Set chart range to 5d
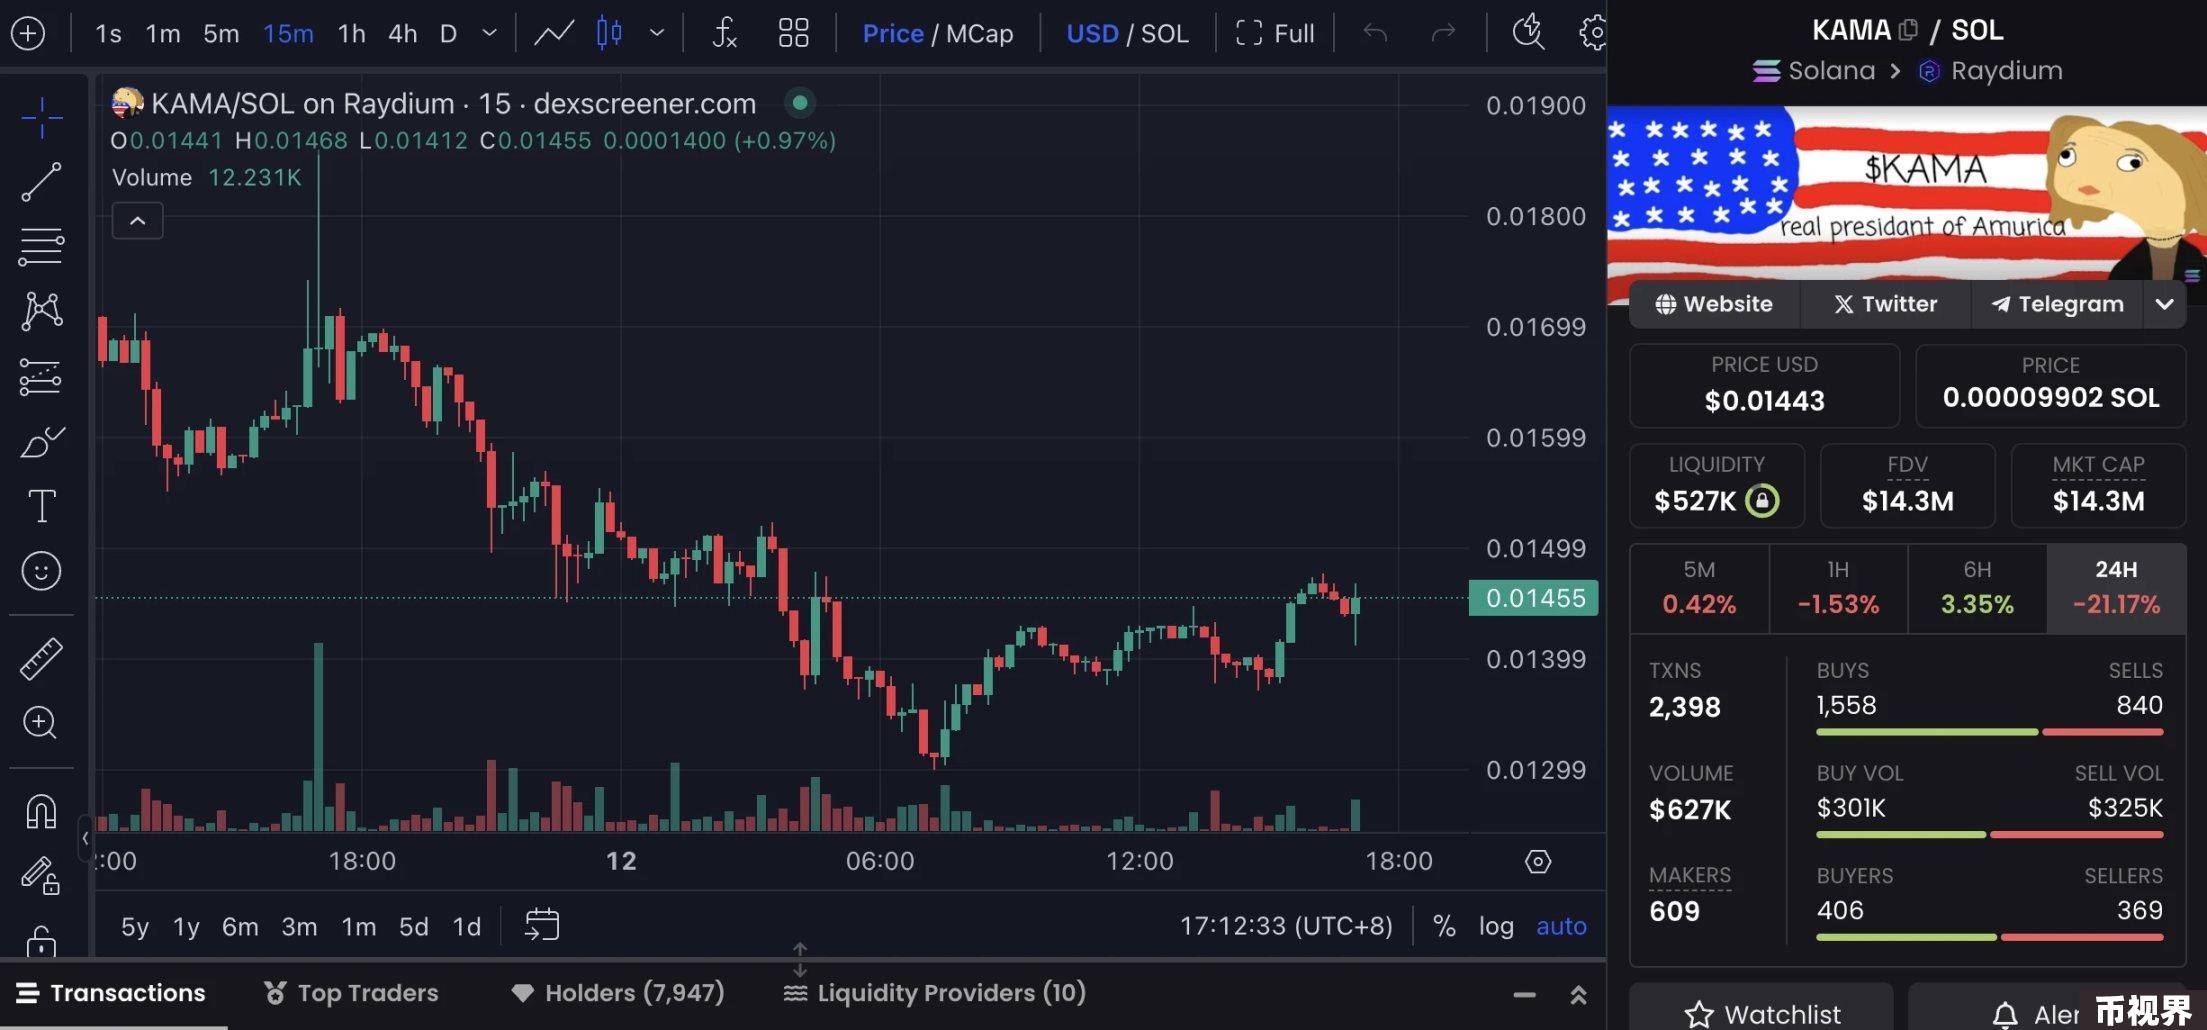This screenshot has width=2207, height=1030. click(413, 926)
